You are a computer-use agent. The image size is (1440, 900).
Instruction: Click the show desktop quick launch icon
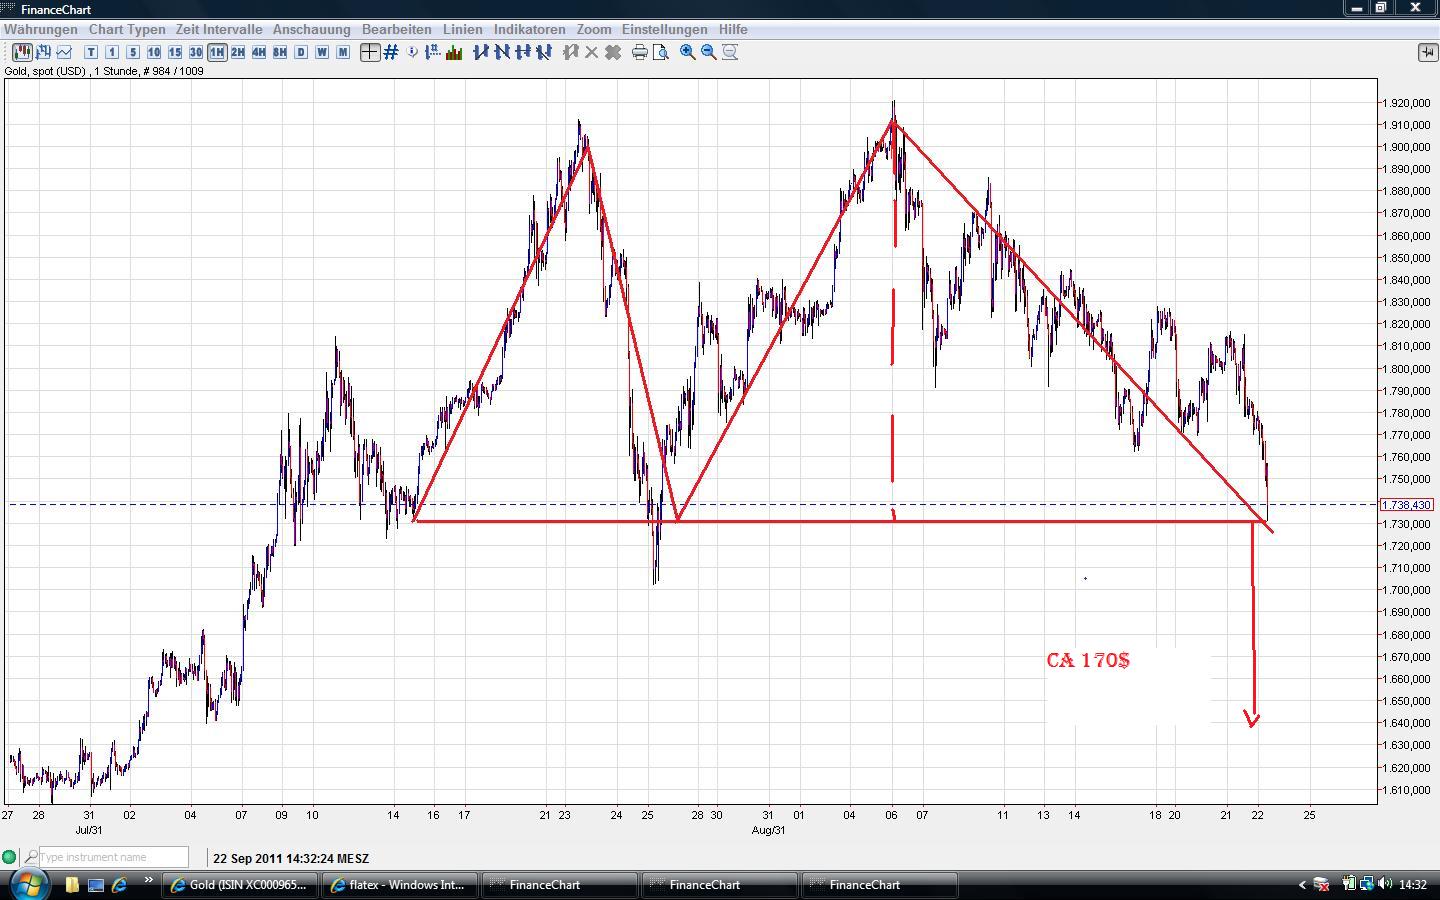tap(96, 885)
